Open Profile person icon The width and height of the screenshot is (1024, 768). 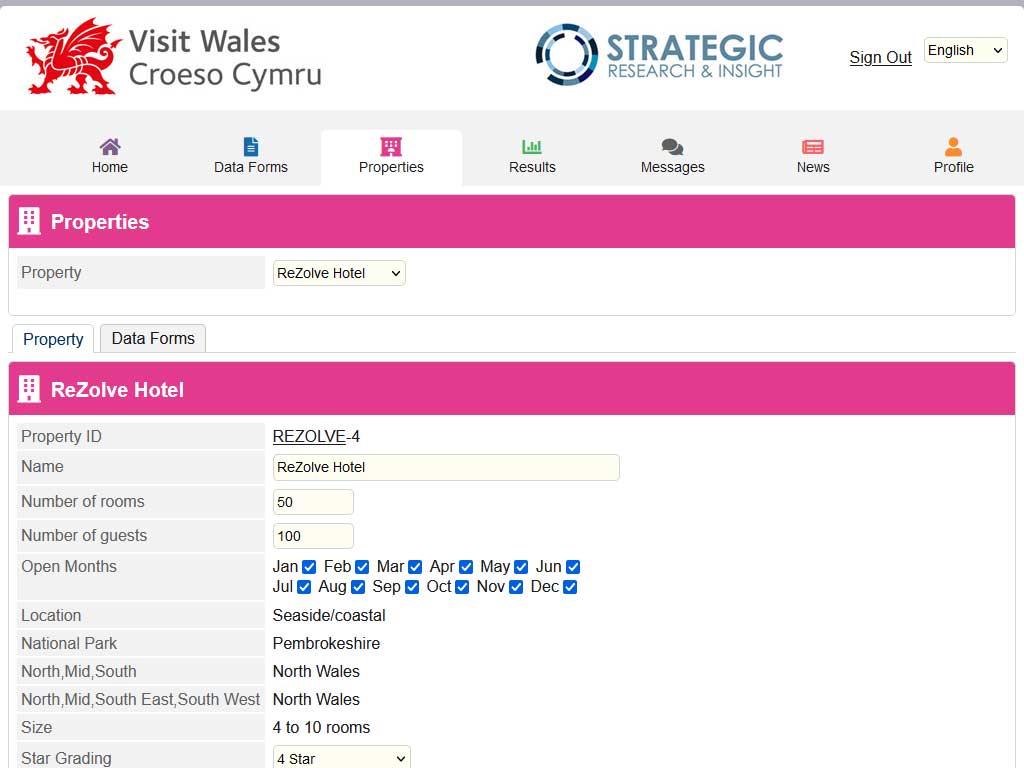coord(953,147)
